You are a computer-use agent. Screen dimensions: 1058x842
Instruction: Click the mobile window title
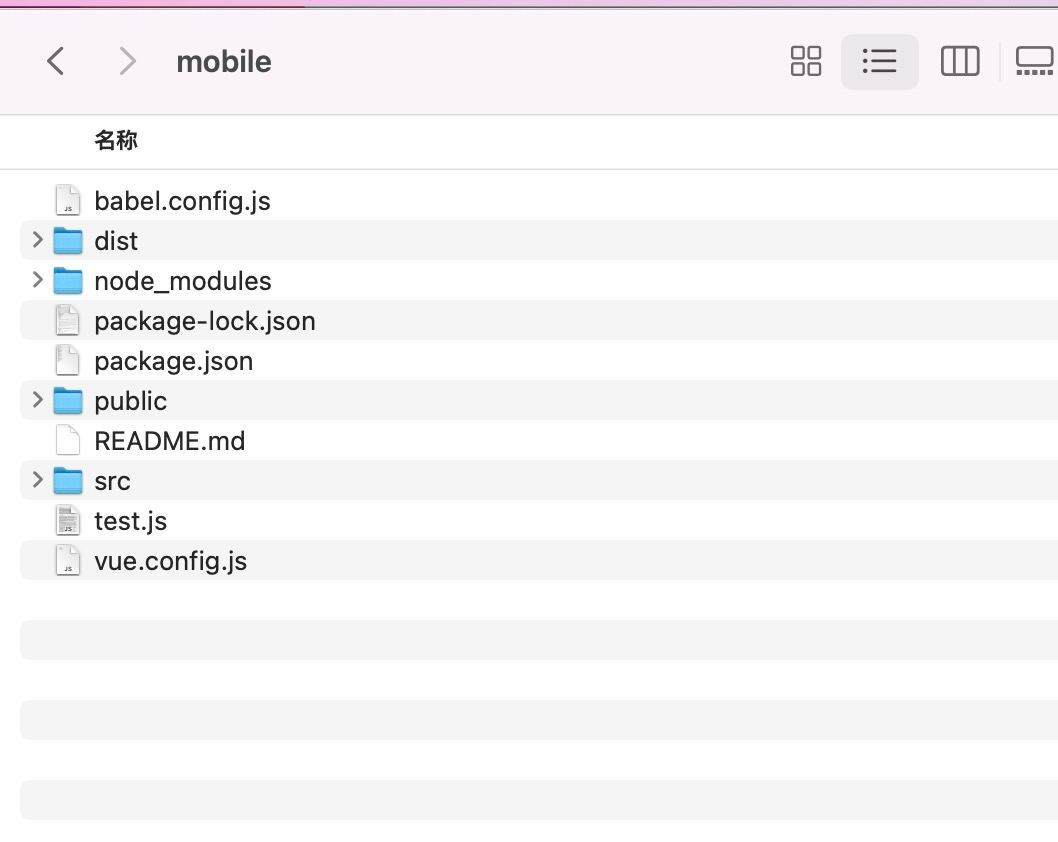[224, 62]
